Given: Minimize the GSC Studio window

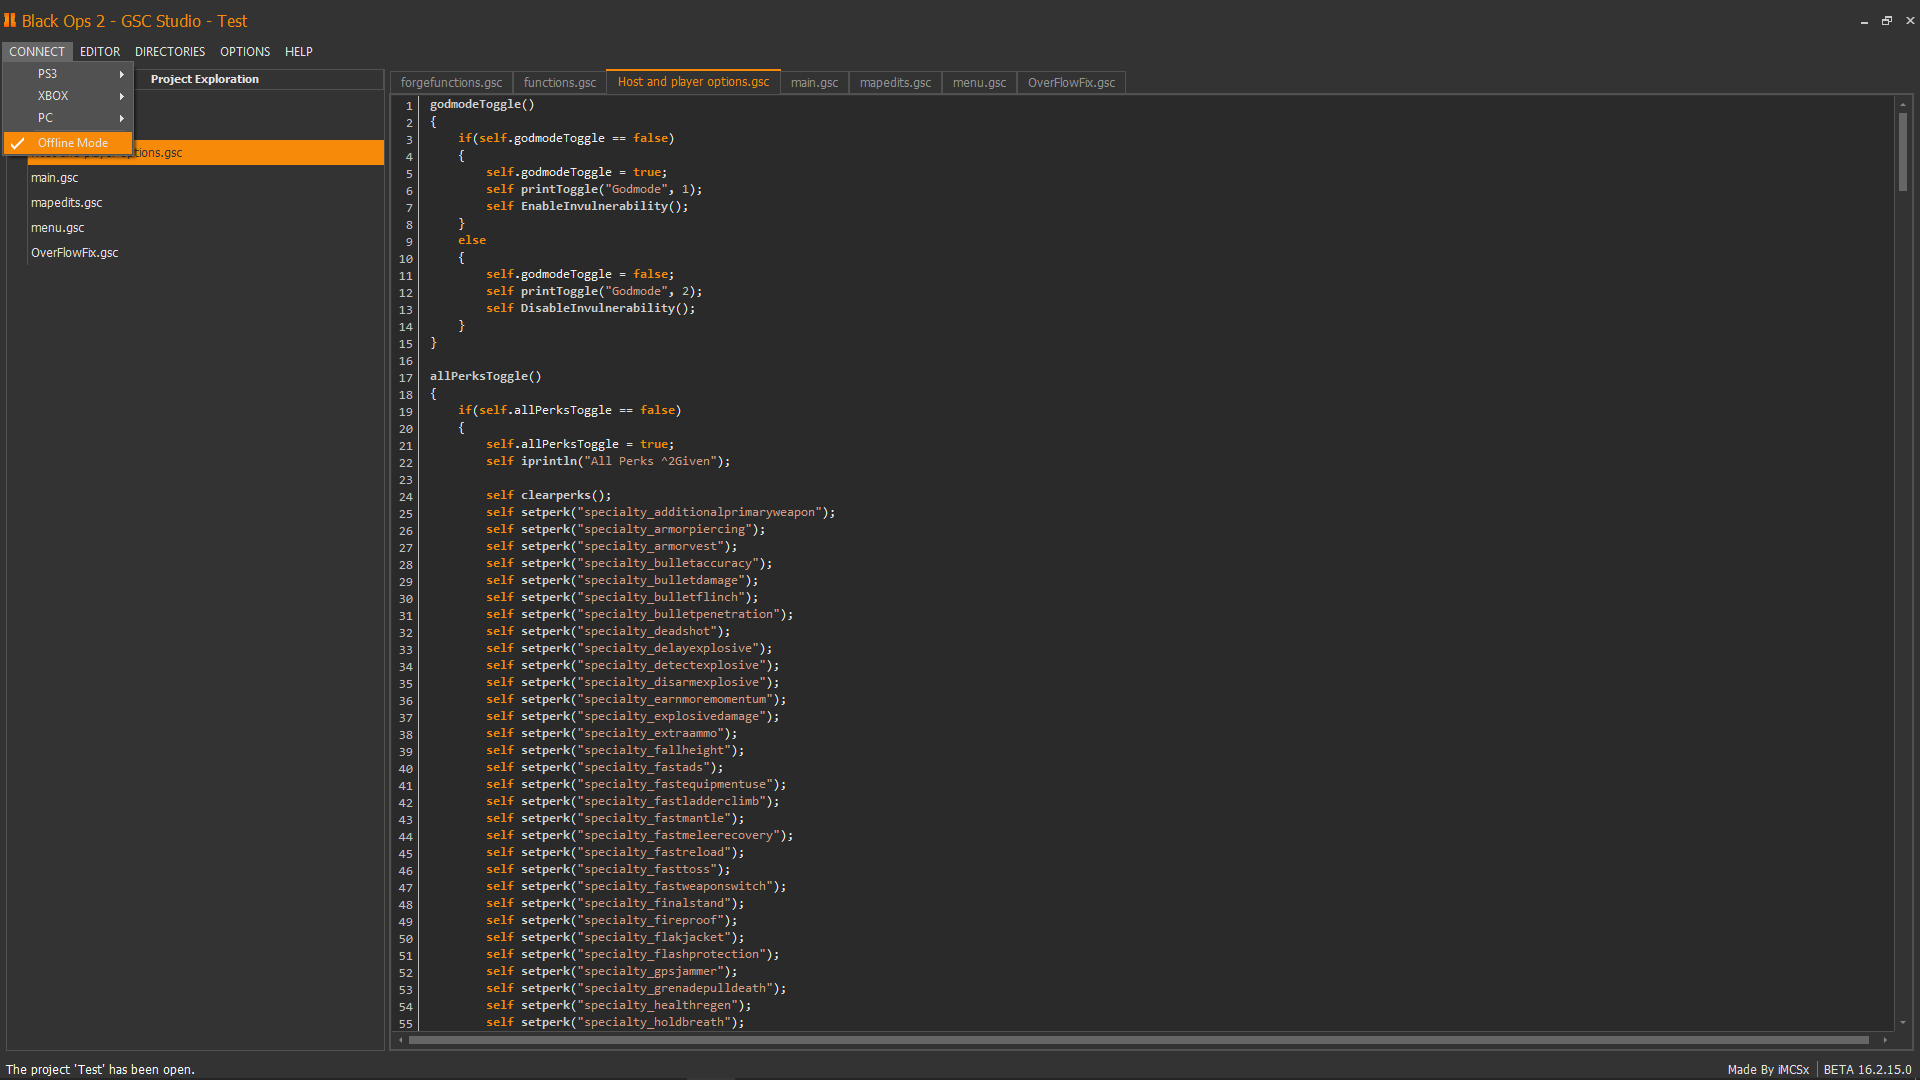Looking at the screenshot, I should tap(1864, 21).
